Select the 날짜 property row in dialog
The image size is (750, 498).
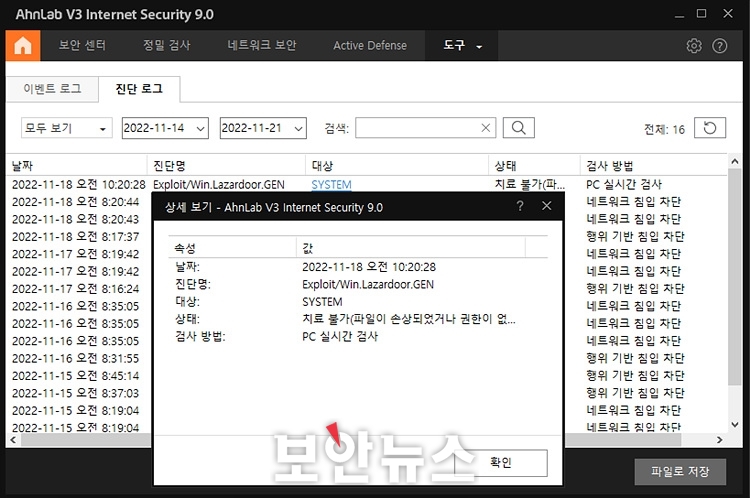pyautogui.click(x=358, y=267)
